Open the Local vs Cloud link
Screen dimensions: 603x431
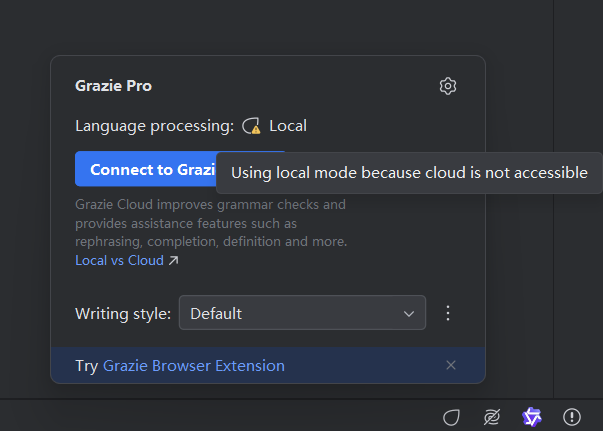tap(120, 260)
